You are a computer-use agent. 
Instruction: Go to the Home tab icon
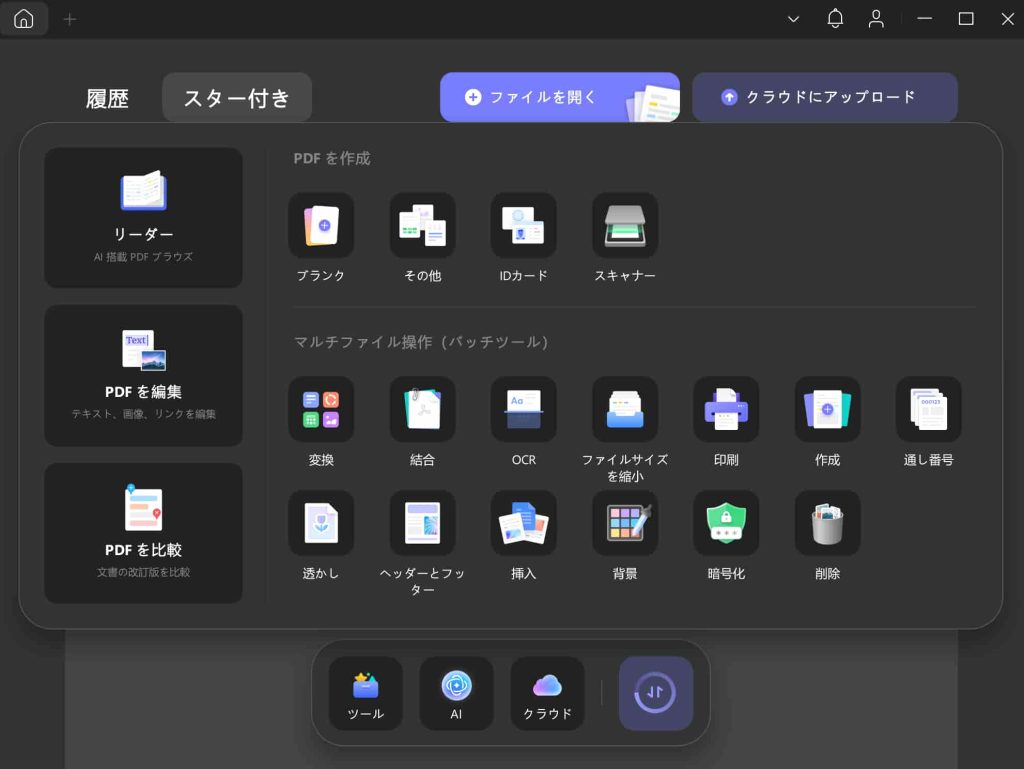coord(24,18)
